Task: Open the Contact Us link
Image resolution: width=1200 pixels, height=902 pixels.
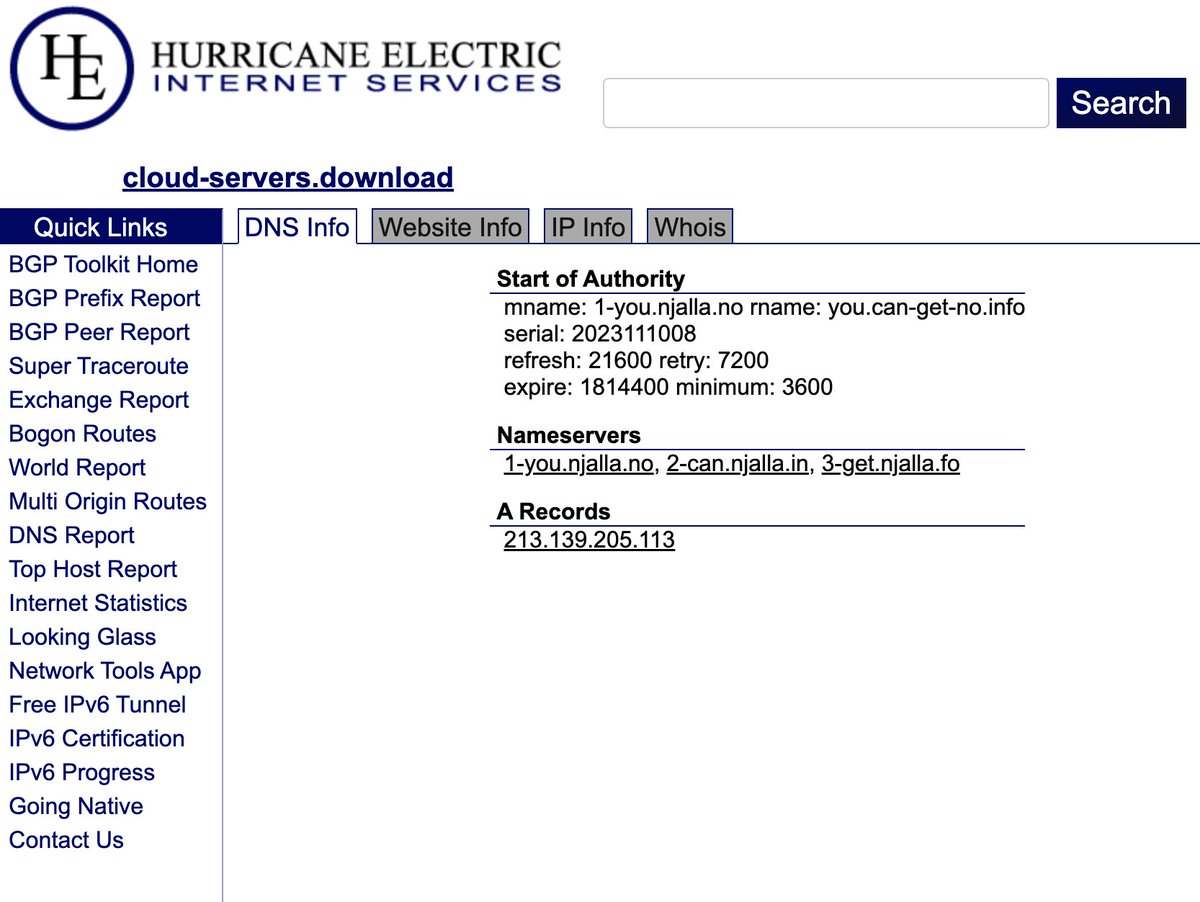Action: click(66, 842)
